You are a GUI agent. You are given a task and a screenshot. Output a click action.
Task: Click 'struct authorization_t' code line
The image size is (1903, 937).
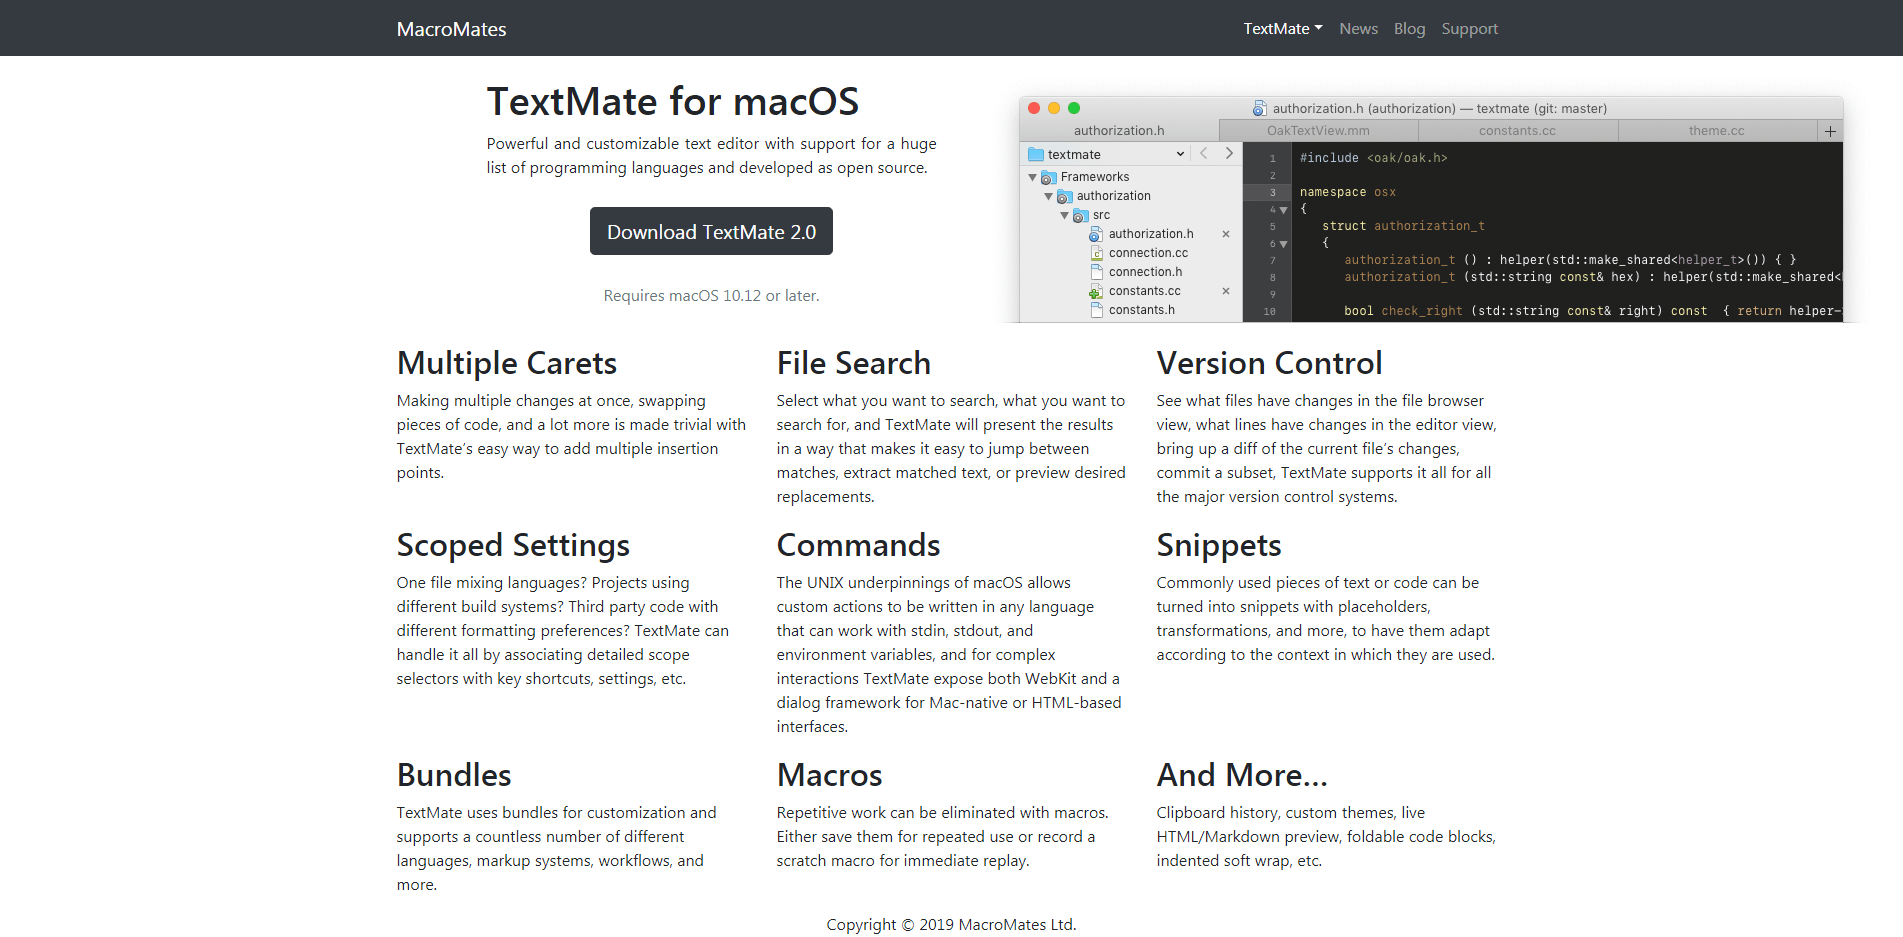pyautogui.click(x=1403, y=226)
